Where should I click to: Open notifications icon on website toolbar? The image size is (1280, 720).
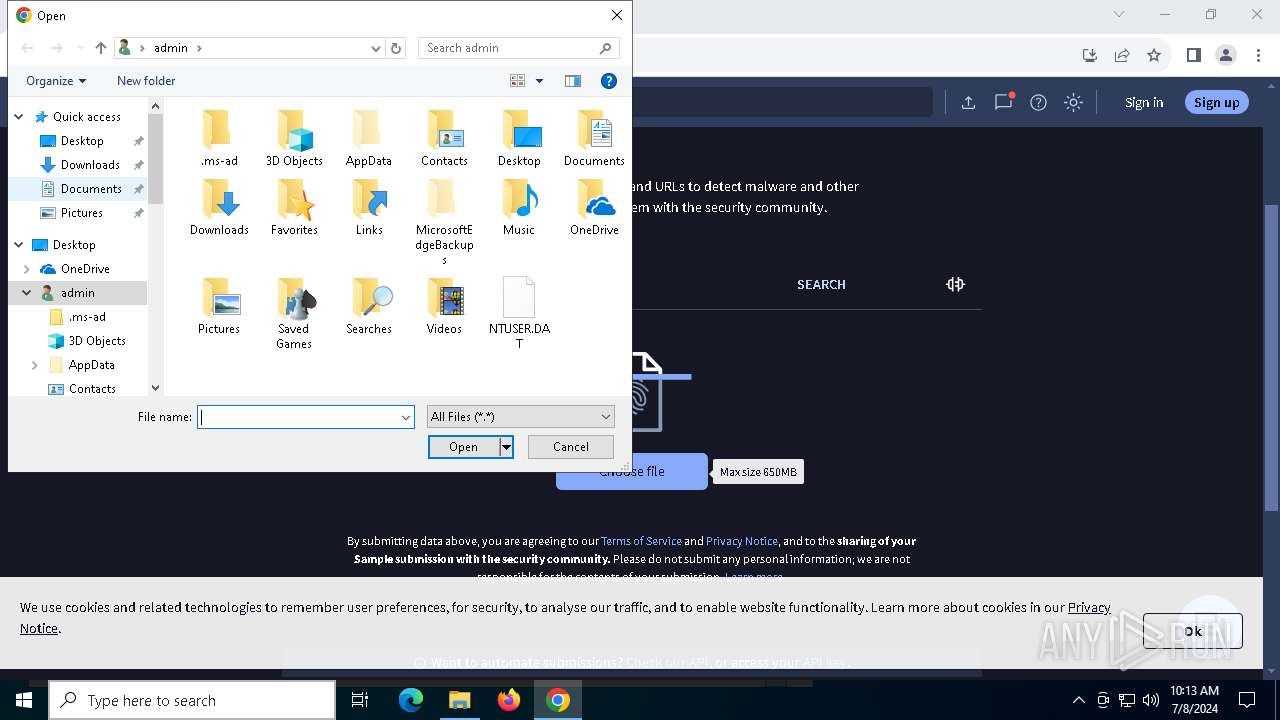coord(1003,102)
